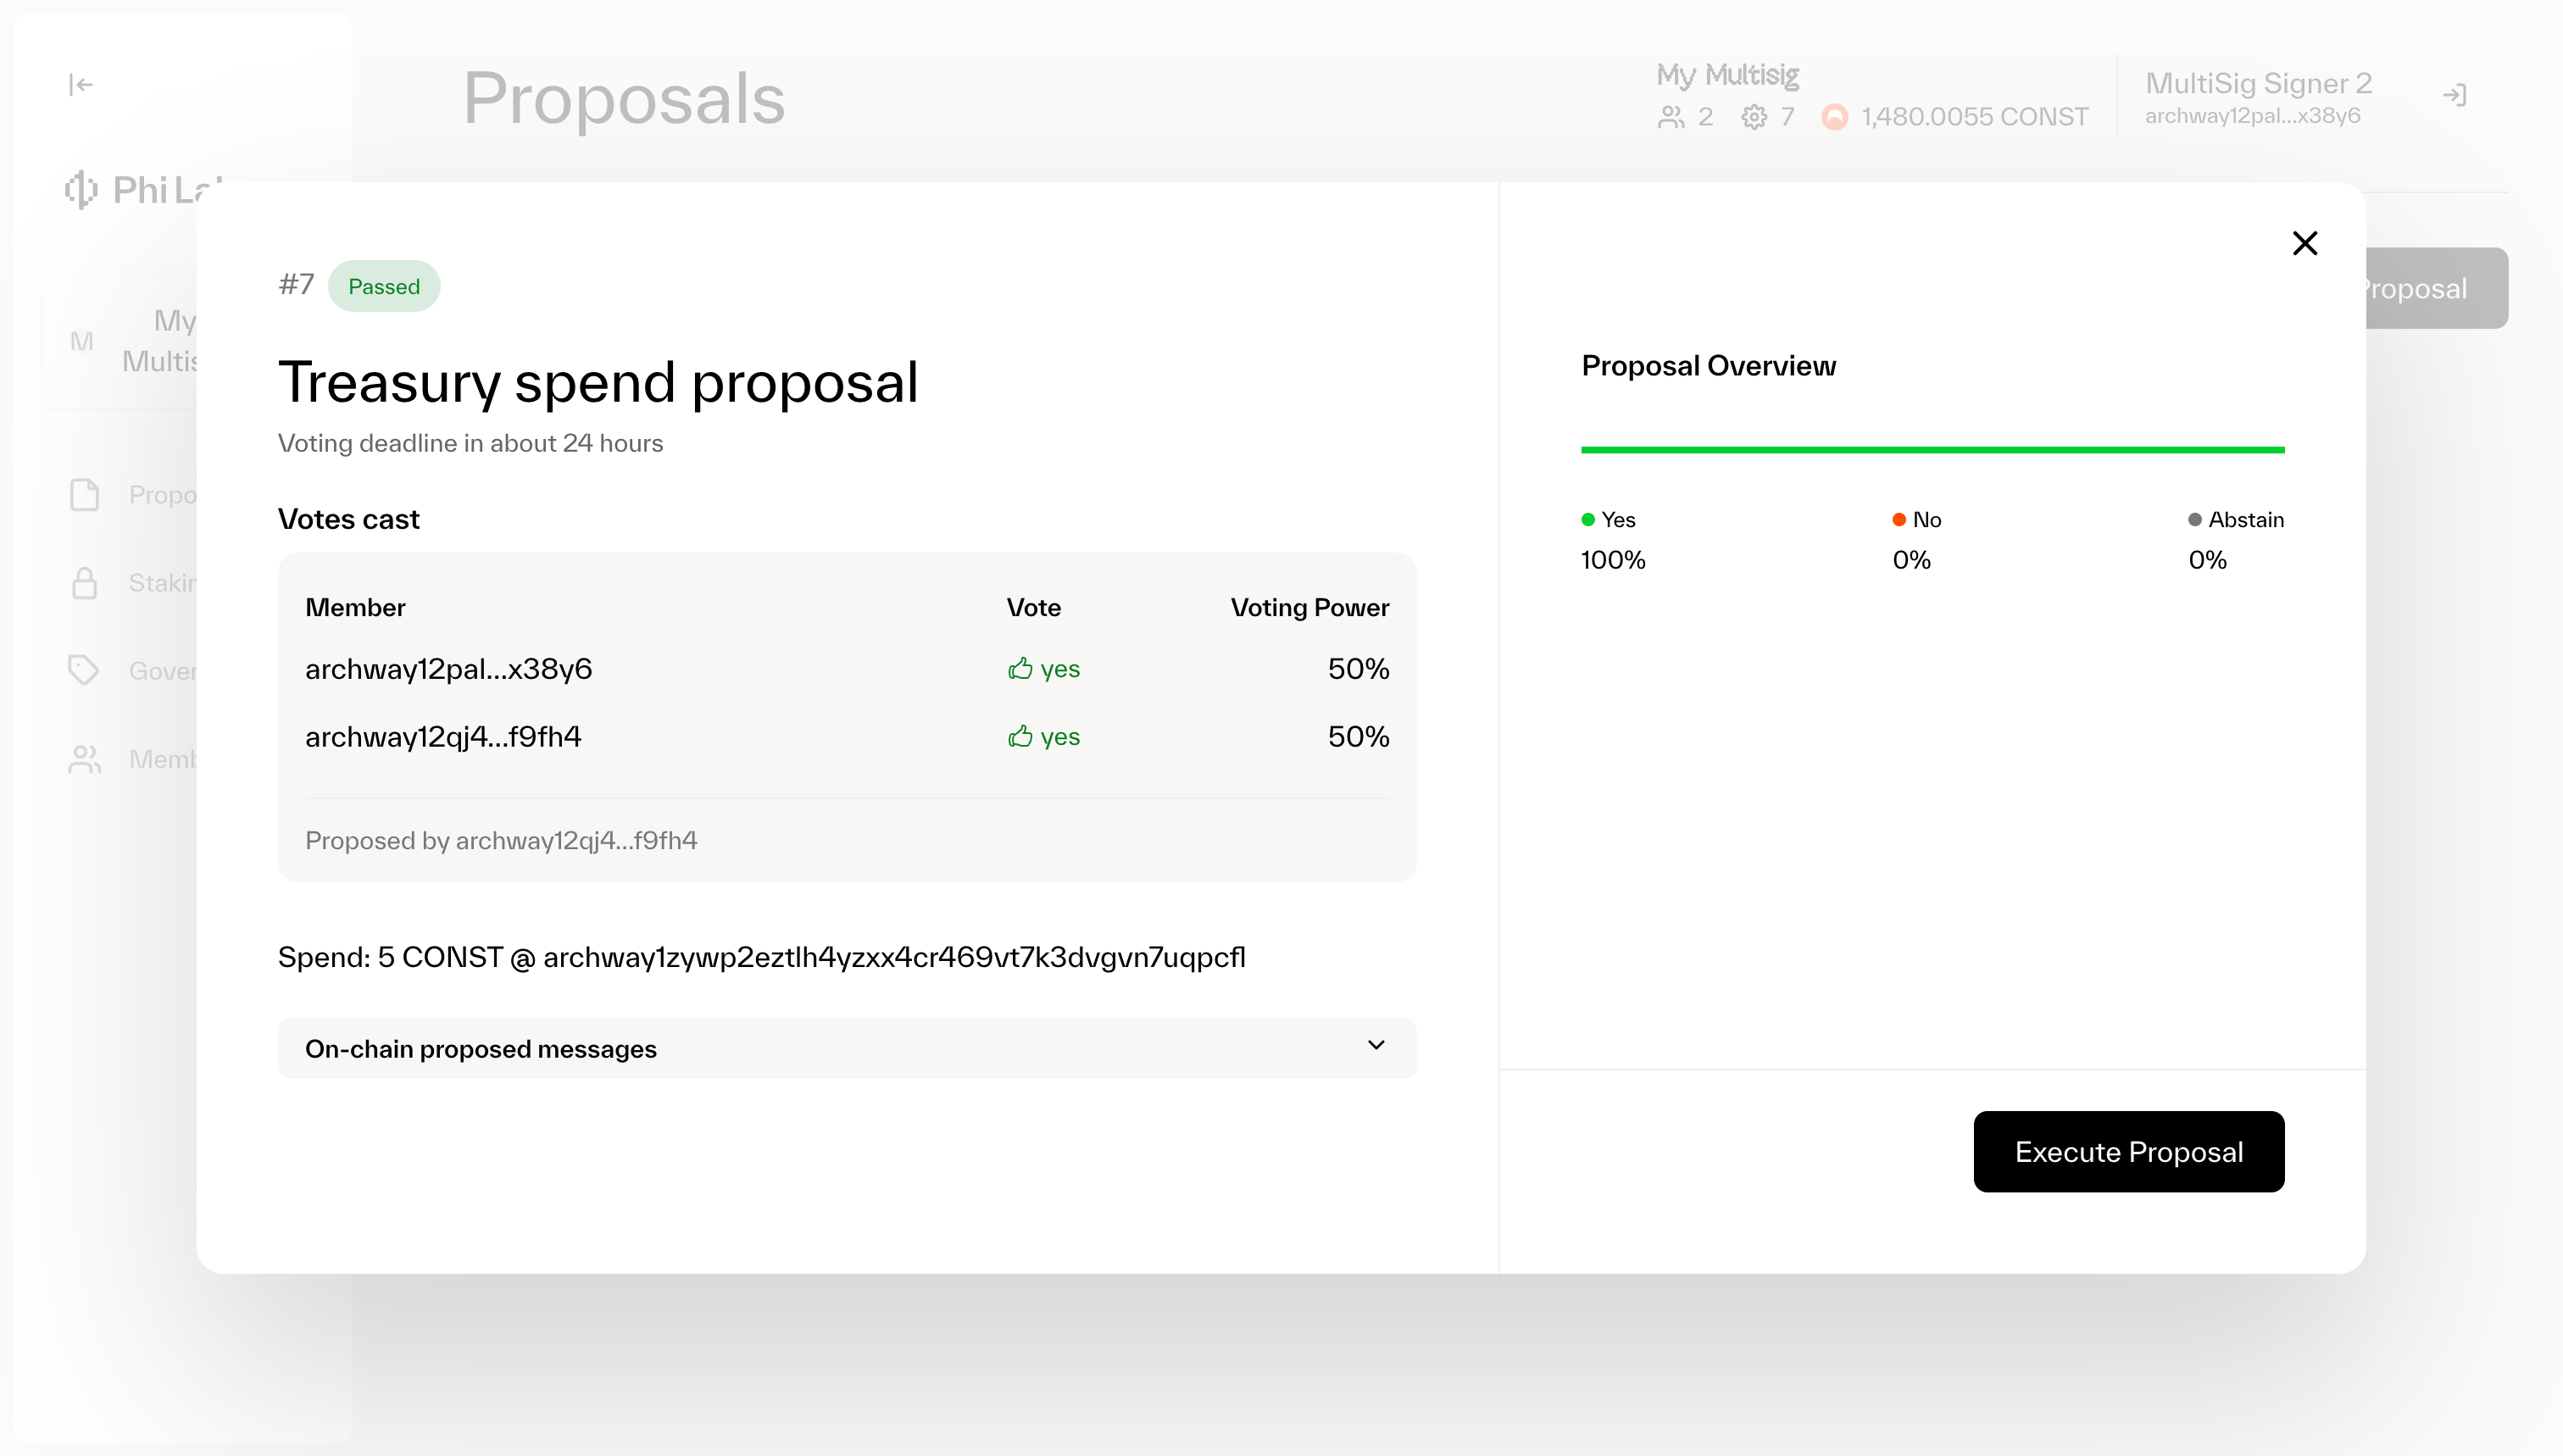Click MultiSig Signer 2 account name
Image resolution: width=2563 pixels, height=1456 pixels.
click(2258, 84)
